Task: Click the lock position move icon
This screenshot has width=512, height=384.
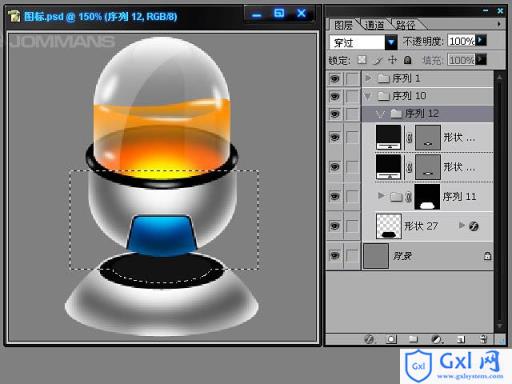Action: (x=393, y=60)
